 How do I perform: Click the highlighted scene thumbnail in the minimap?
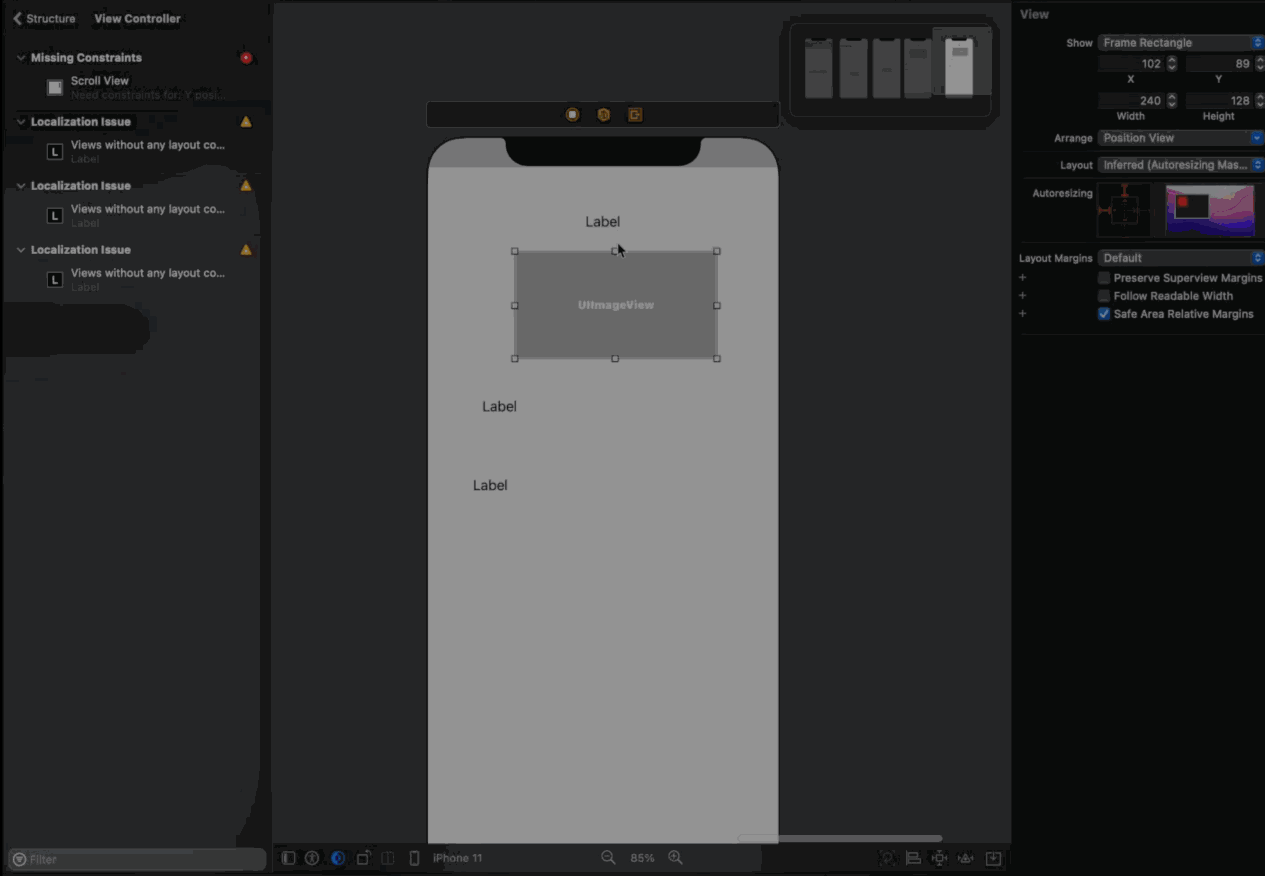click(959, 67)
